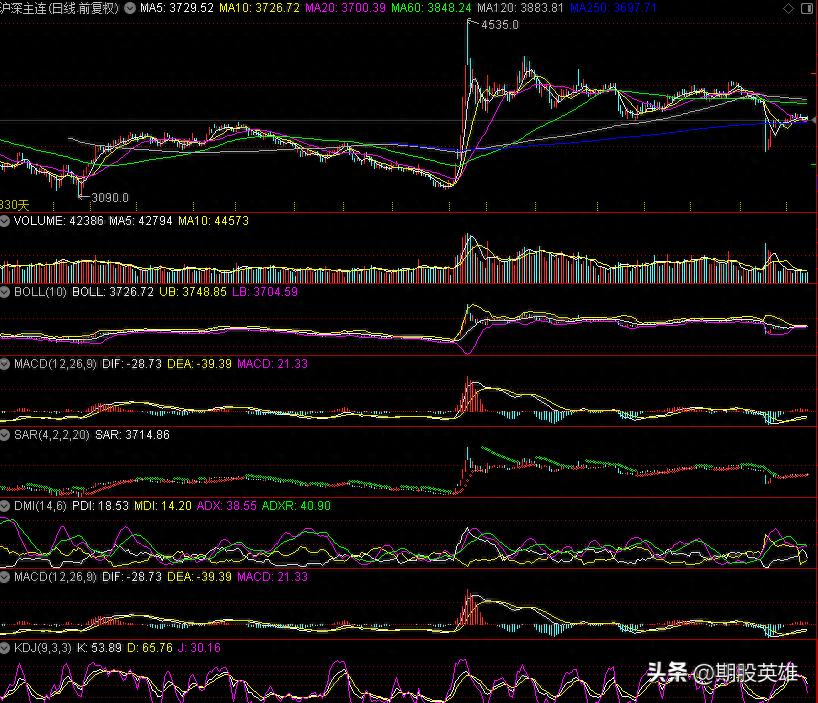Click the arrow icon of the upper MACD panel
The height and width of the screenshot is (703, 818).
[6, 364]
